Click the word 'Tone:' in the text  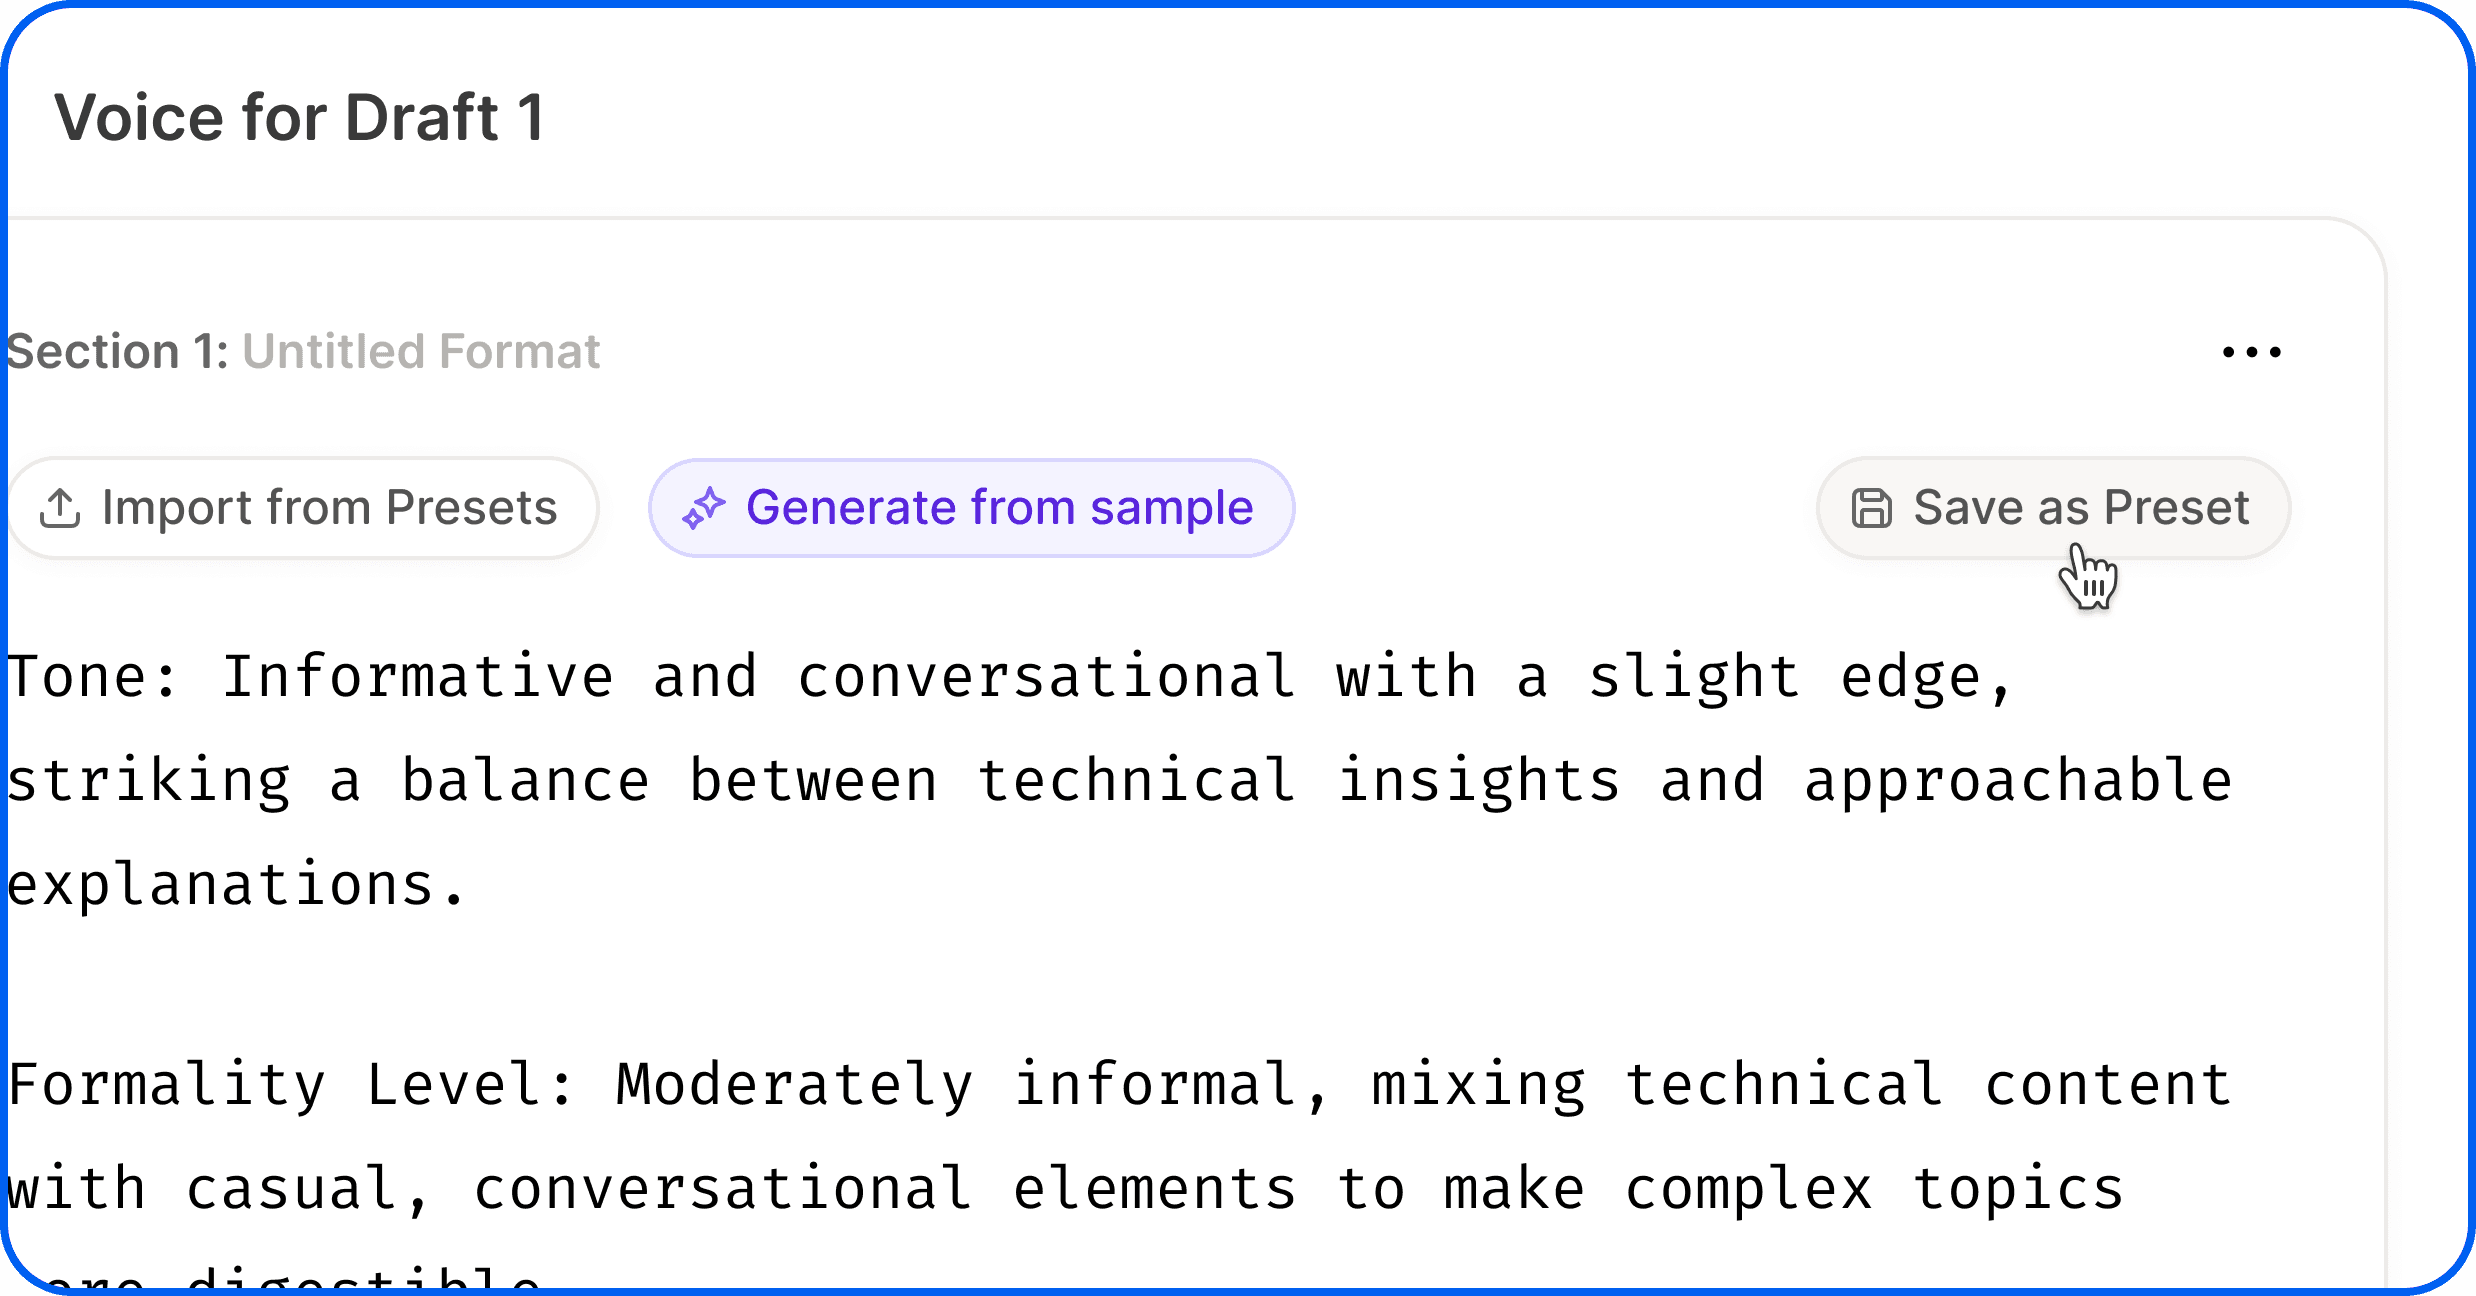[x=92, y=678]
